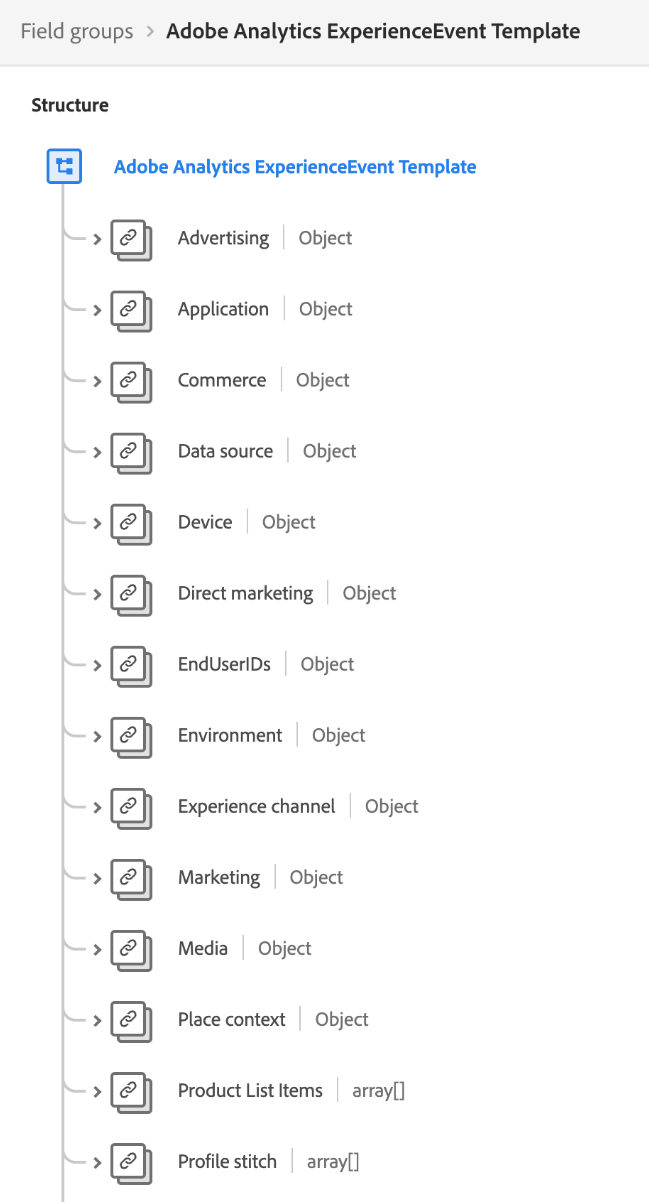Screen dimensions: 649x1204
Task: Select the Commerce field row
Action: pos(221,380)
